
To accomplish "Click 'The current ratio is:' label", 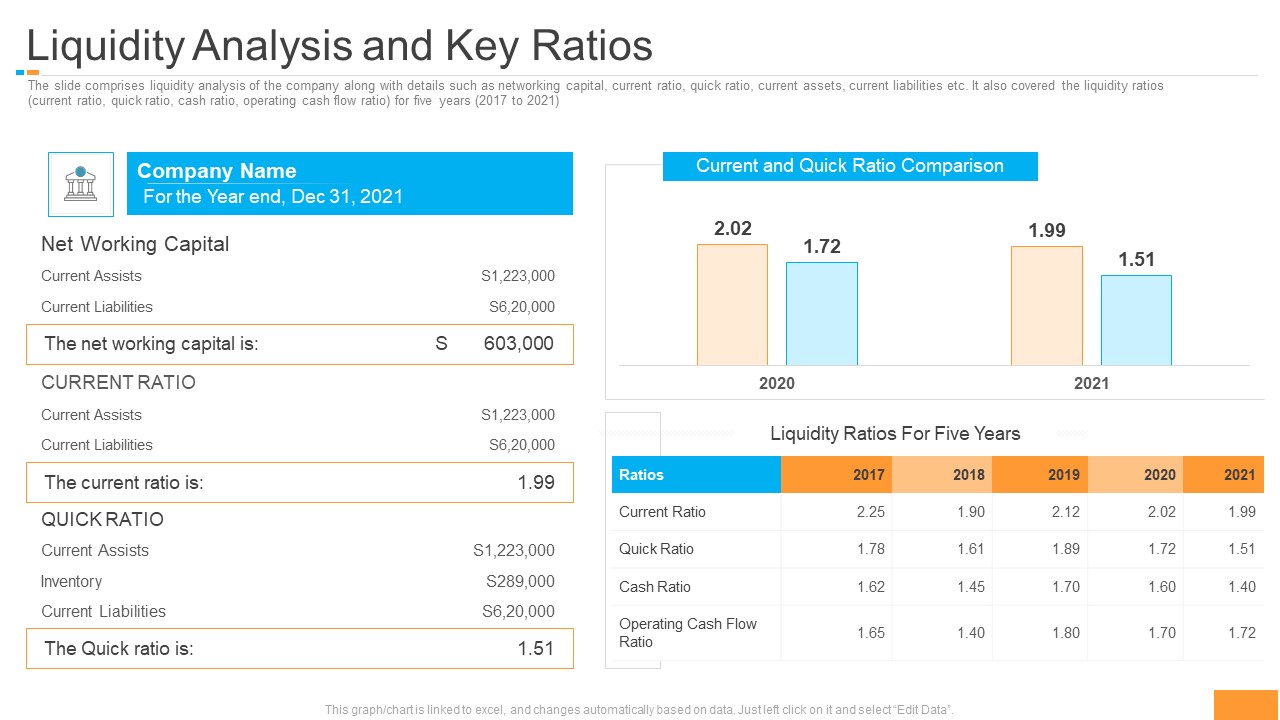I will click(124, 482).
